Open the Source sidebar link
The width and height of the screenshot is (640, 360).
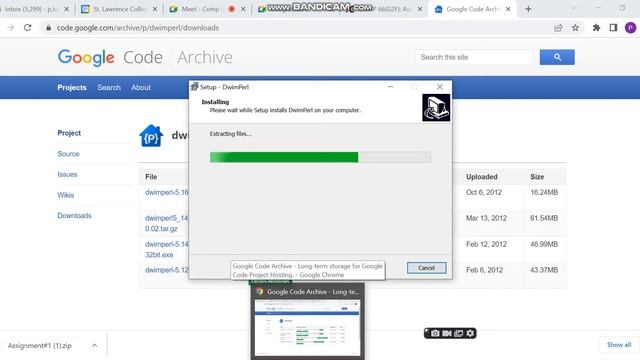68,154
